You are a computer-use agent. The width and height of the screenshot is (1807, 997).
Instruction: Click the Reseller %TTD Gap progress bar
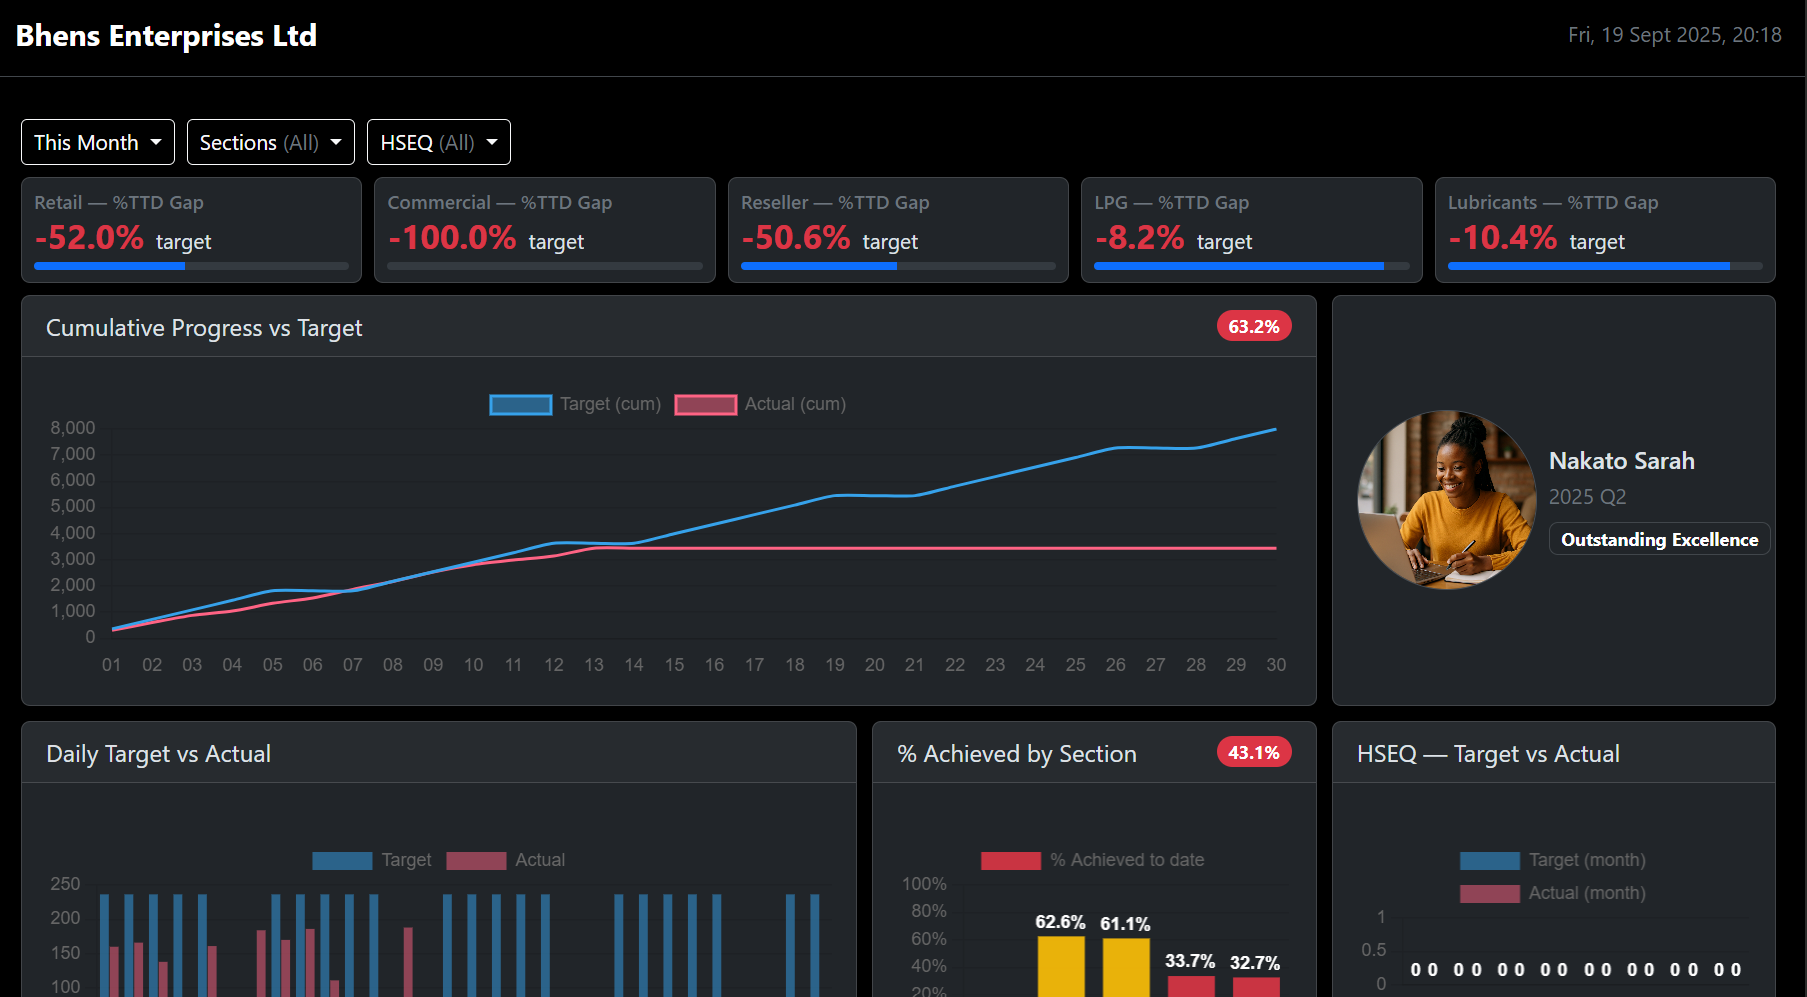(x=898, y=266)
